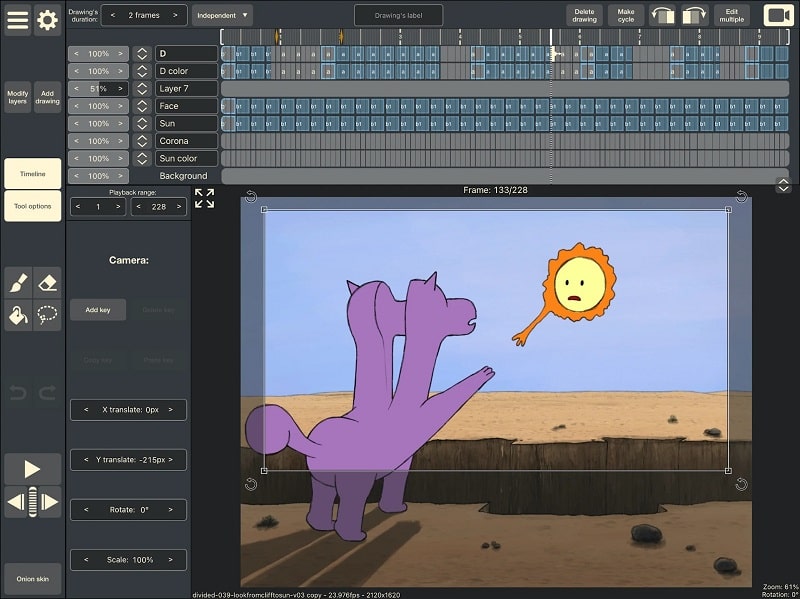The image size is (800, 599).
Task: Expand the D color layer options chevron
Action: tap(142, 70)
